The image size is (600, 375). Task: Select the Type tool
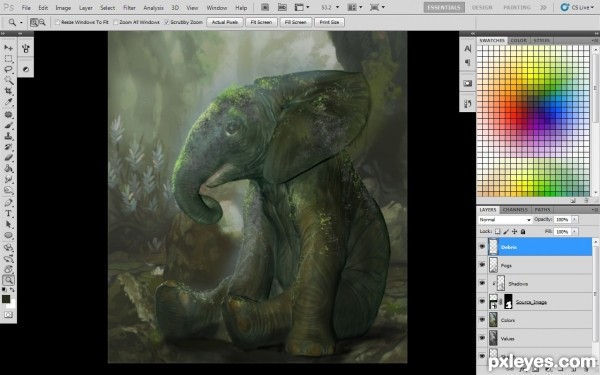coord(8,214)
